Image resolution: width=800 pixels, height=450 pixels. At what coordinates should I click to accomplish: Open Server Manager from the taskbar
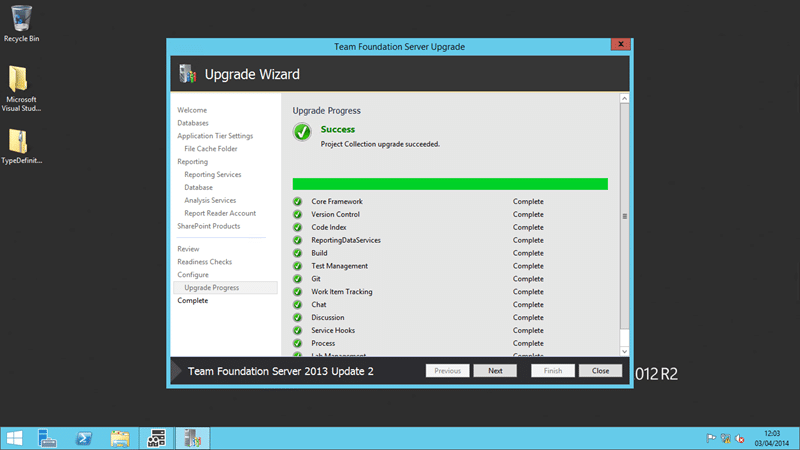click(47, 438)
